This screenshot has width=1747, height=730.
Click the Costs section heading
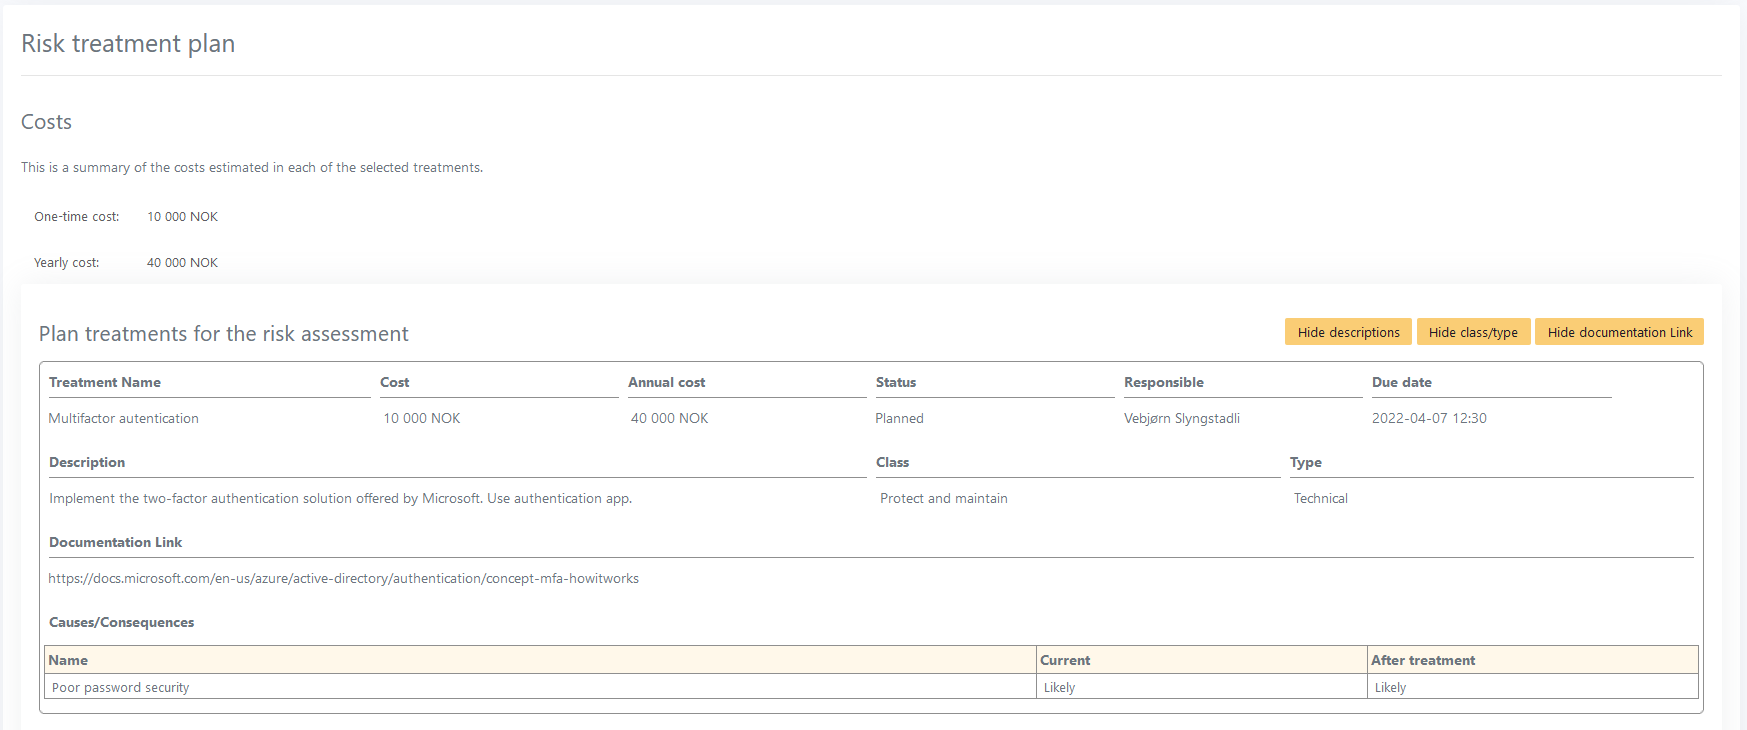46,122
